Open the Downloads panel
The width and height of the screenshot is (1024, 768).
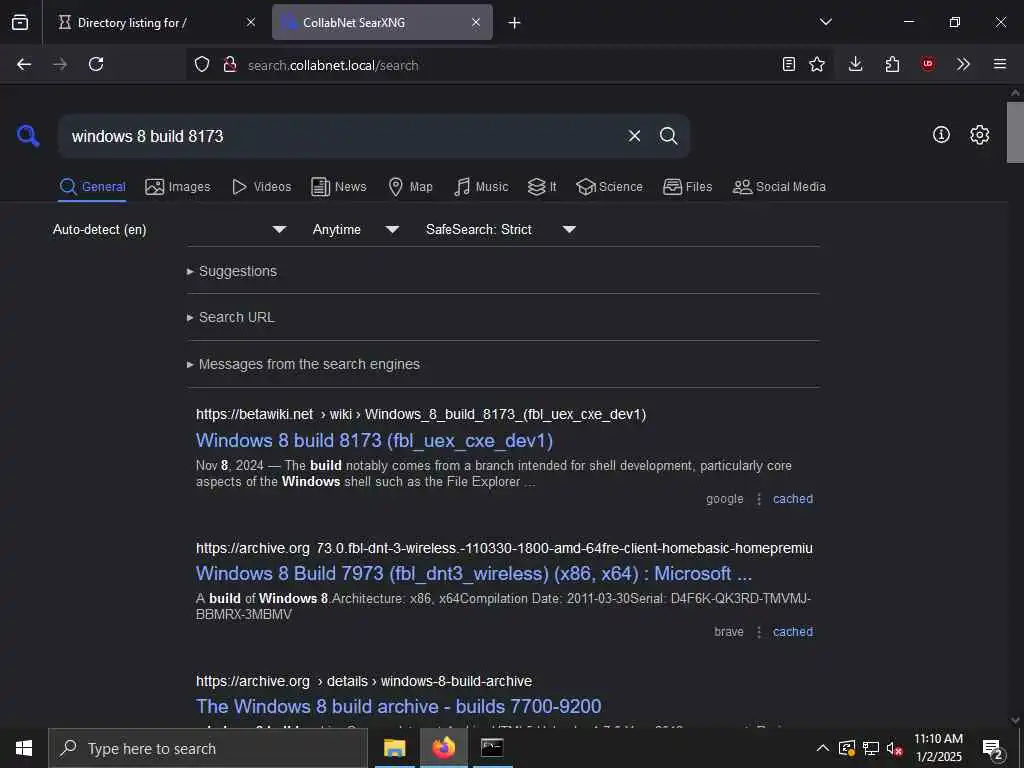coord(856,64)
